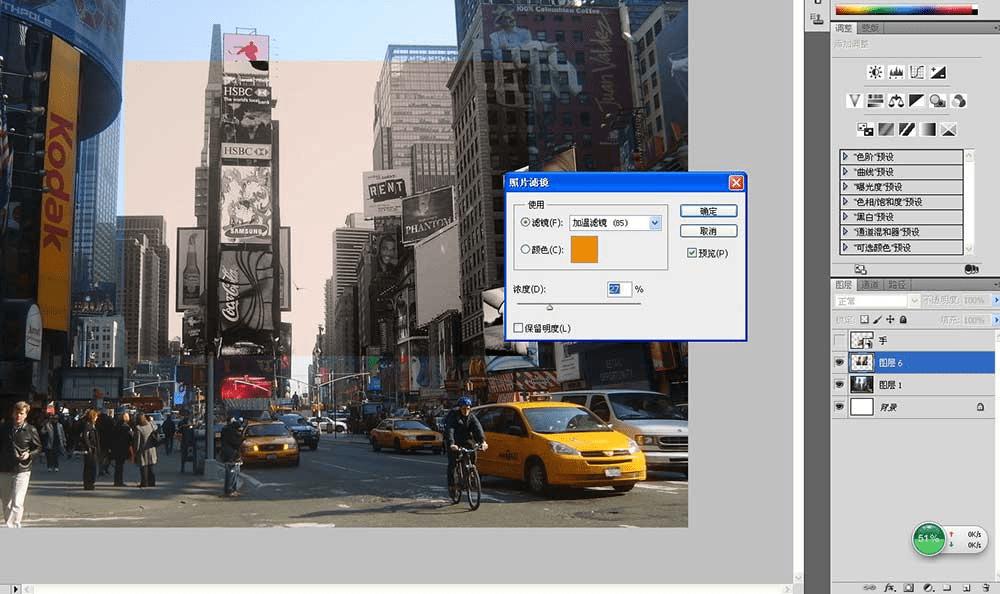This screenshot has width=1000, height=594.
Task: Toggle the lock all padlock icon
Action: click(x=903, y=319)
